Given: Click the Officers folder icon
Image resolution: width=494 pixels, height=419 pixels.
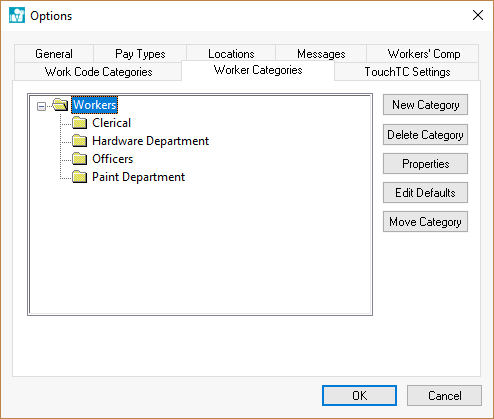Looking at the screenshot, I should pyautogui.click(x=80, y=159).
